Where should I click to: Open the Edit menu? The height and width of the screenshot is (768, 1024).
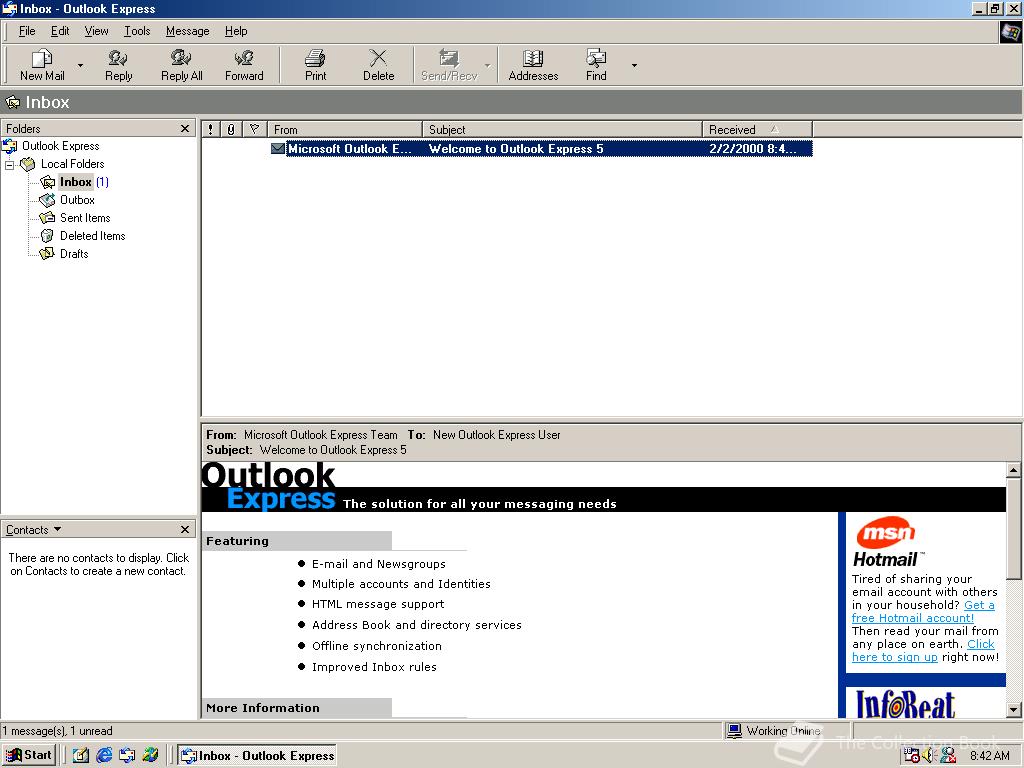point(60,31)
